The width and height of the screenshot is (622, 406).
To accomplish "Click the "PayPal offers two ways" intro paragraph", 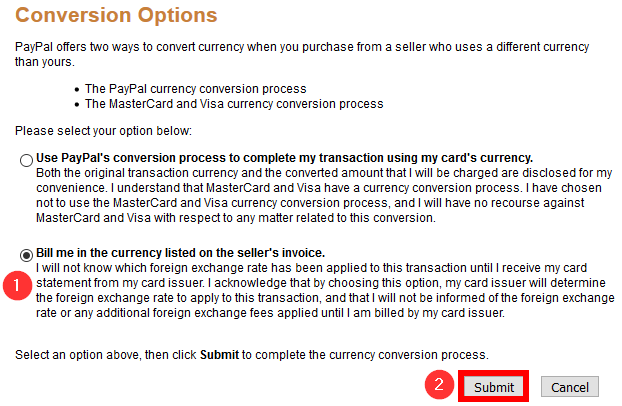I will (300, 55).
